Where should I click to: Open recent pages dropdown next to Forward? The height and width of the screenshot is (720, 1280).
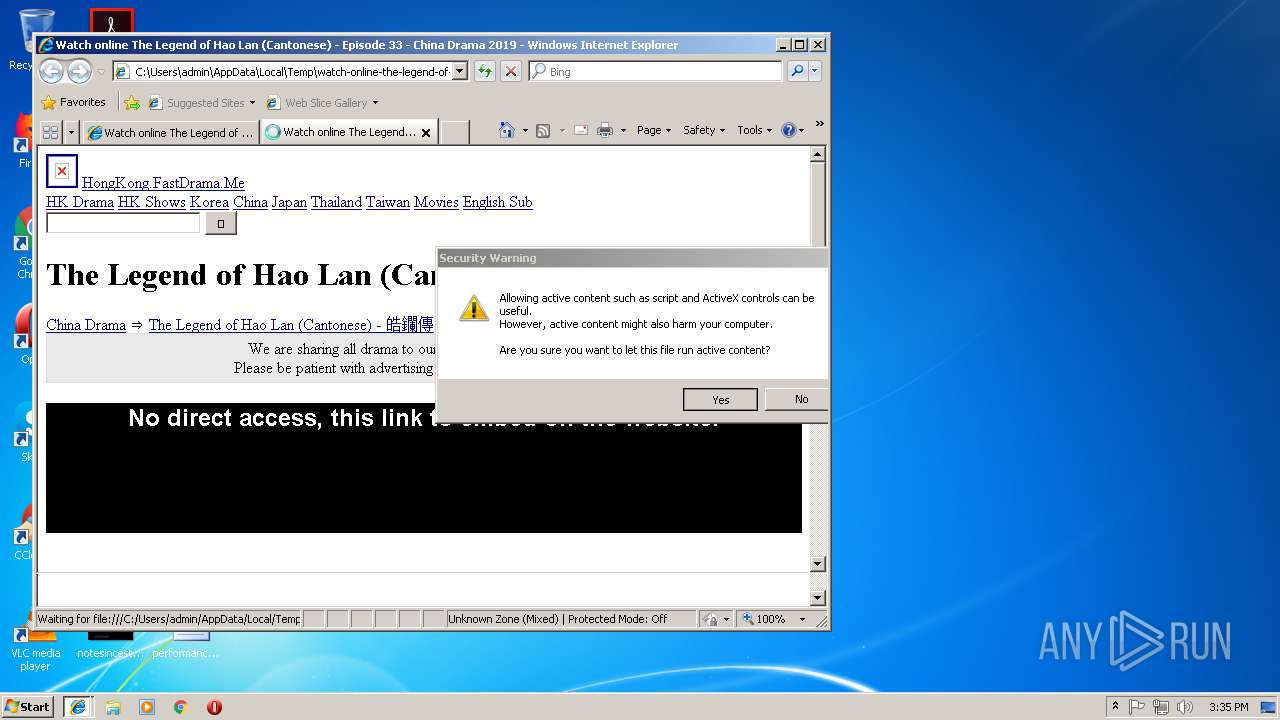pos(101,72)
